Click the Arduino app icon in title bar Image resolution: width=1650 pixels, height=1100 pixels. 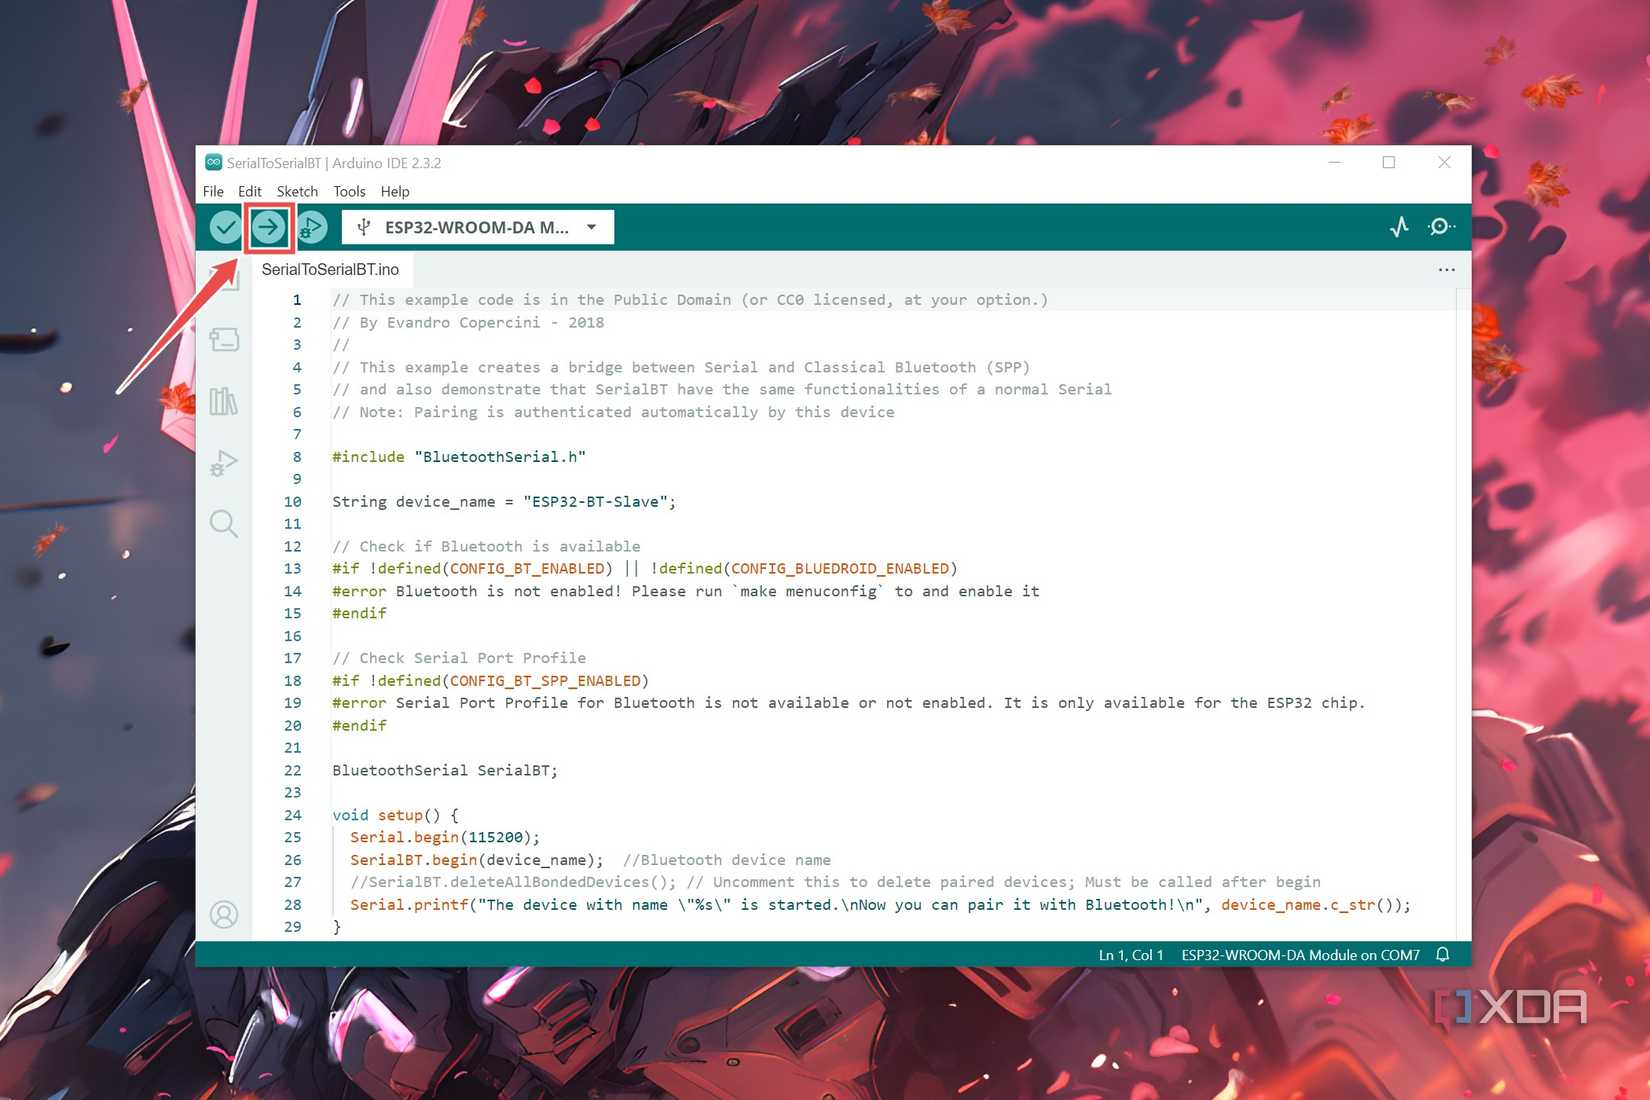[213, 162]
